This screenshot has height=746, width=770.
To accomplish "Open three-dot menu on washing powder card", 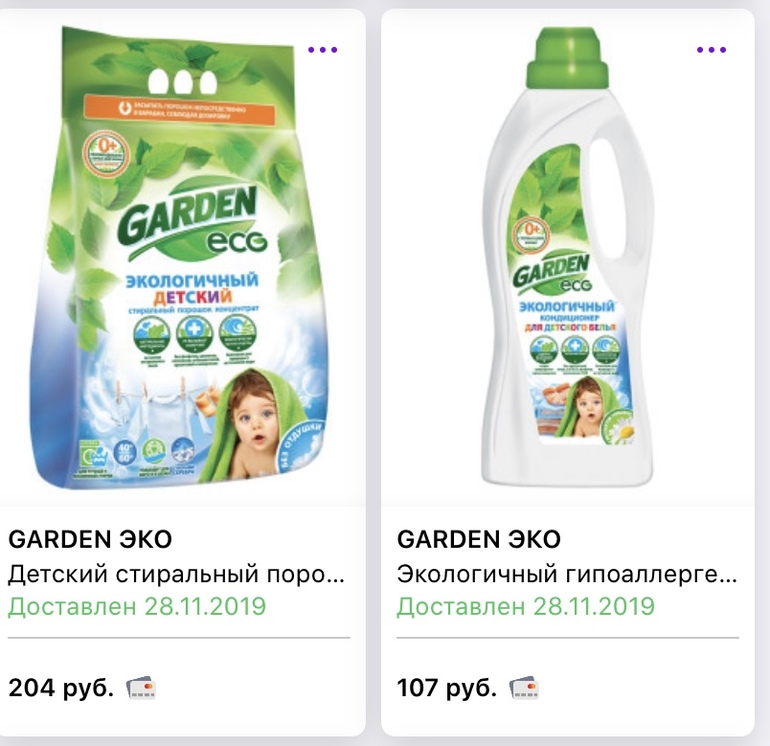I will [x=323, y=50].
